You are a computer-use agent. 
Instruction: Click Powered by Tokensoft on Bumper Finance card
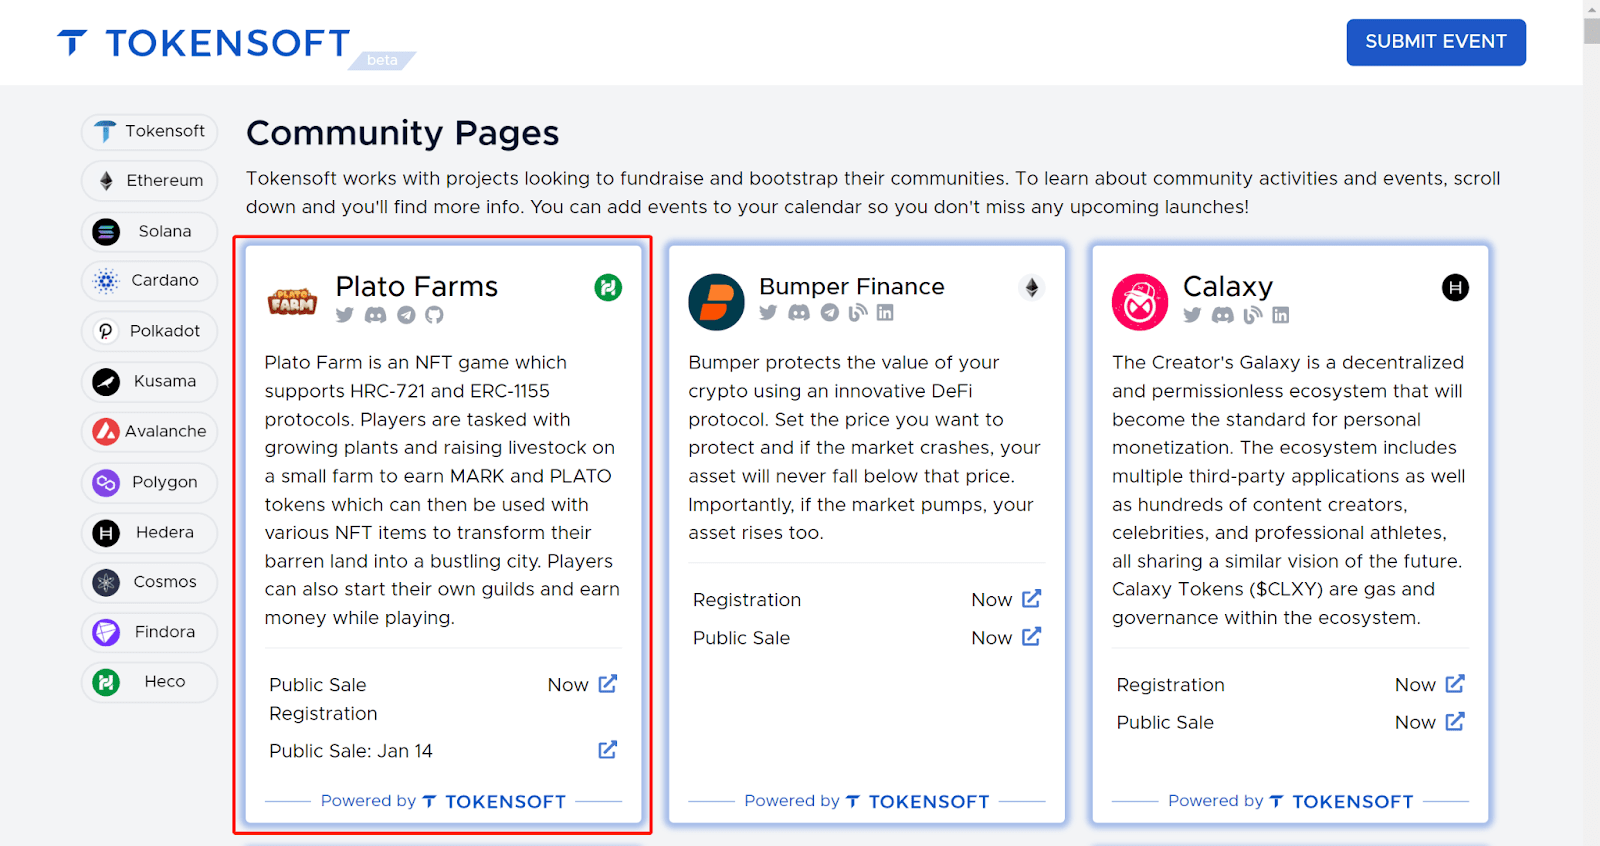click(867, 801)
